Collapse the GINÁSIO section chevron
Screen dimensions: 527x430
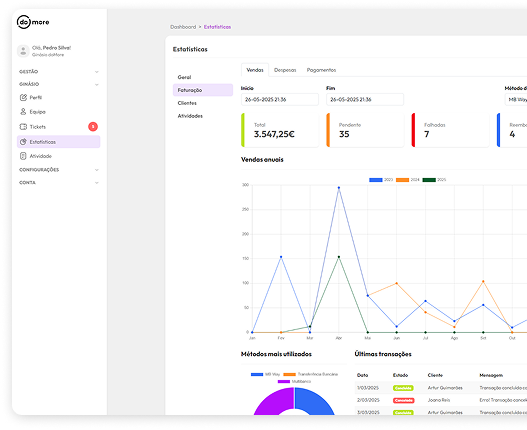pos(97,84)
